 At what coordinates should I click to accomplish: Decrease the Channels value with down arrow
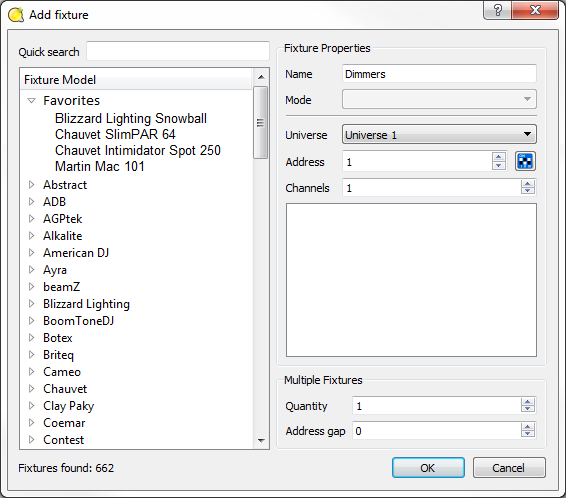pyautogui.click(x=528, y=191)
